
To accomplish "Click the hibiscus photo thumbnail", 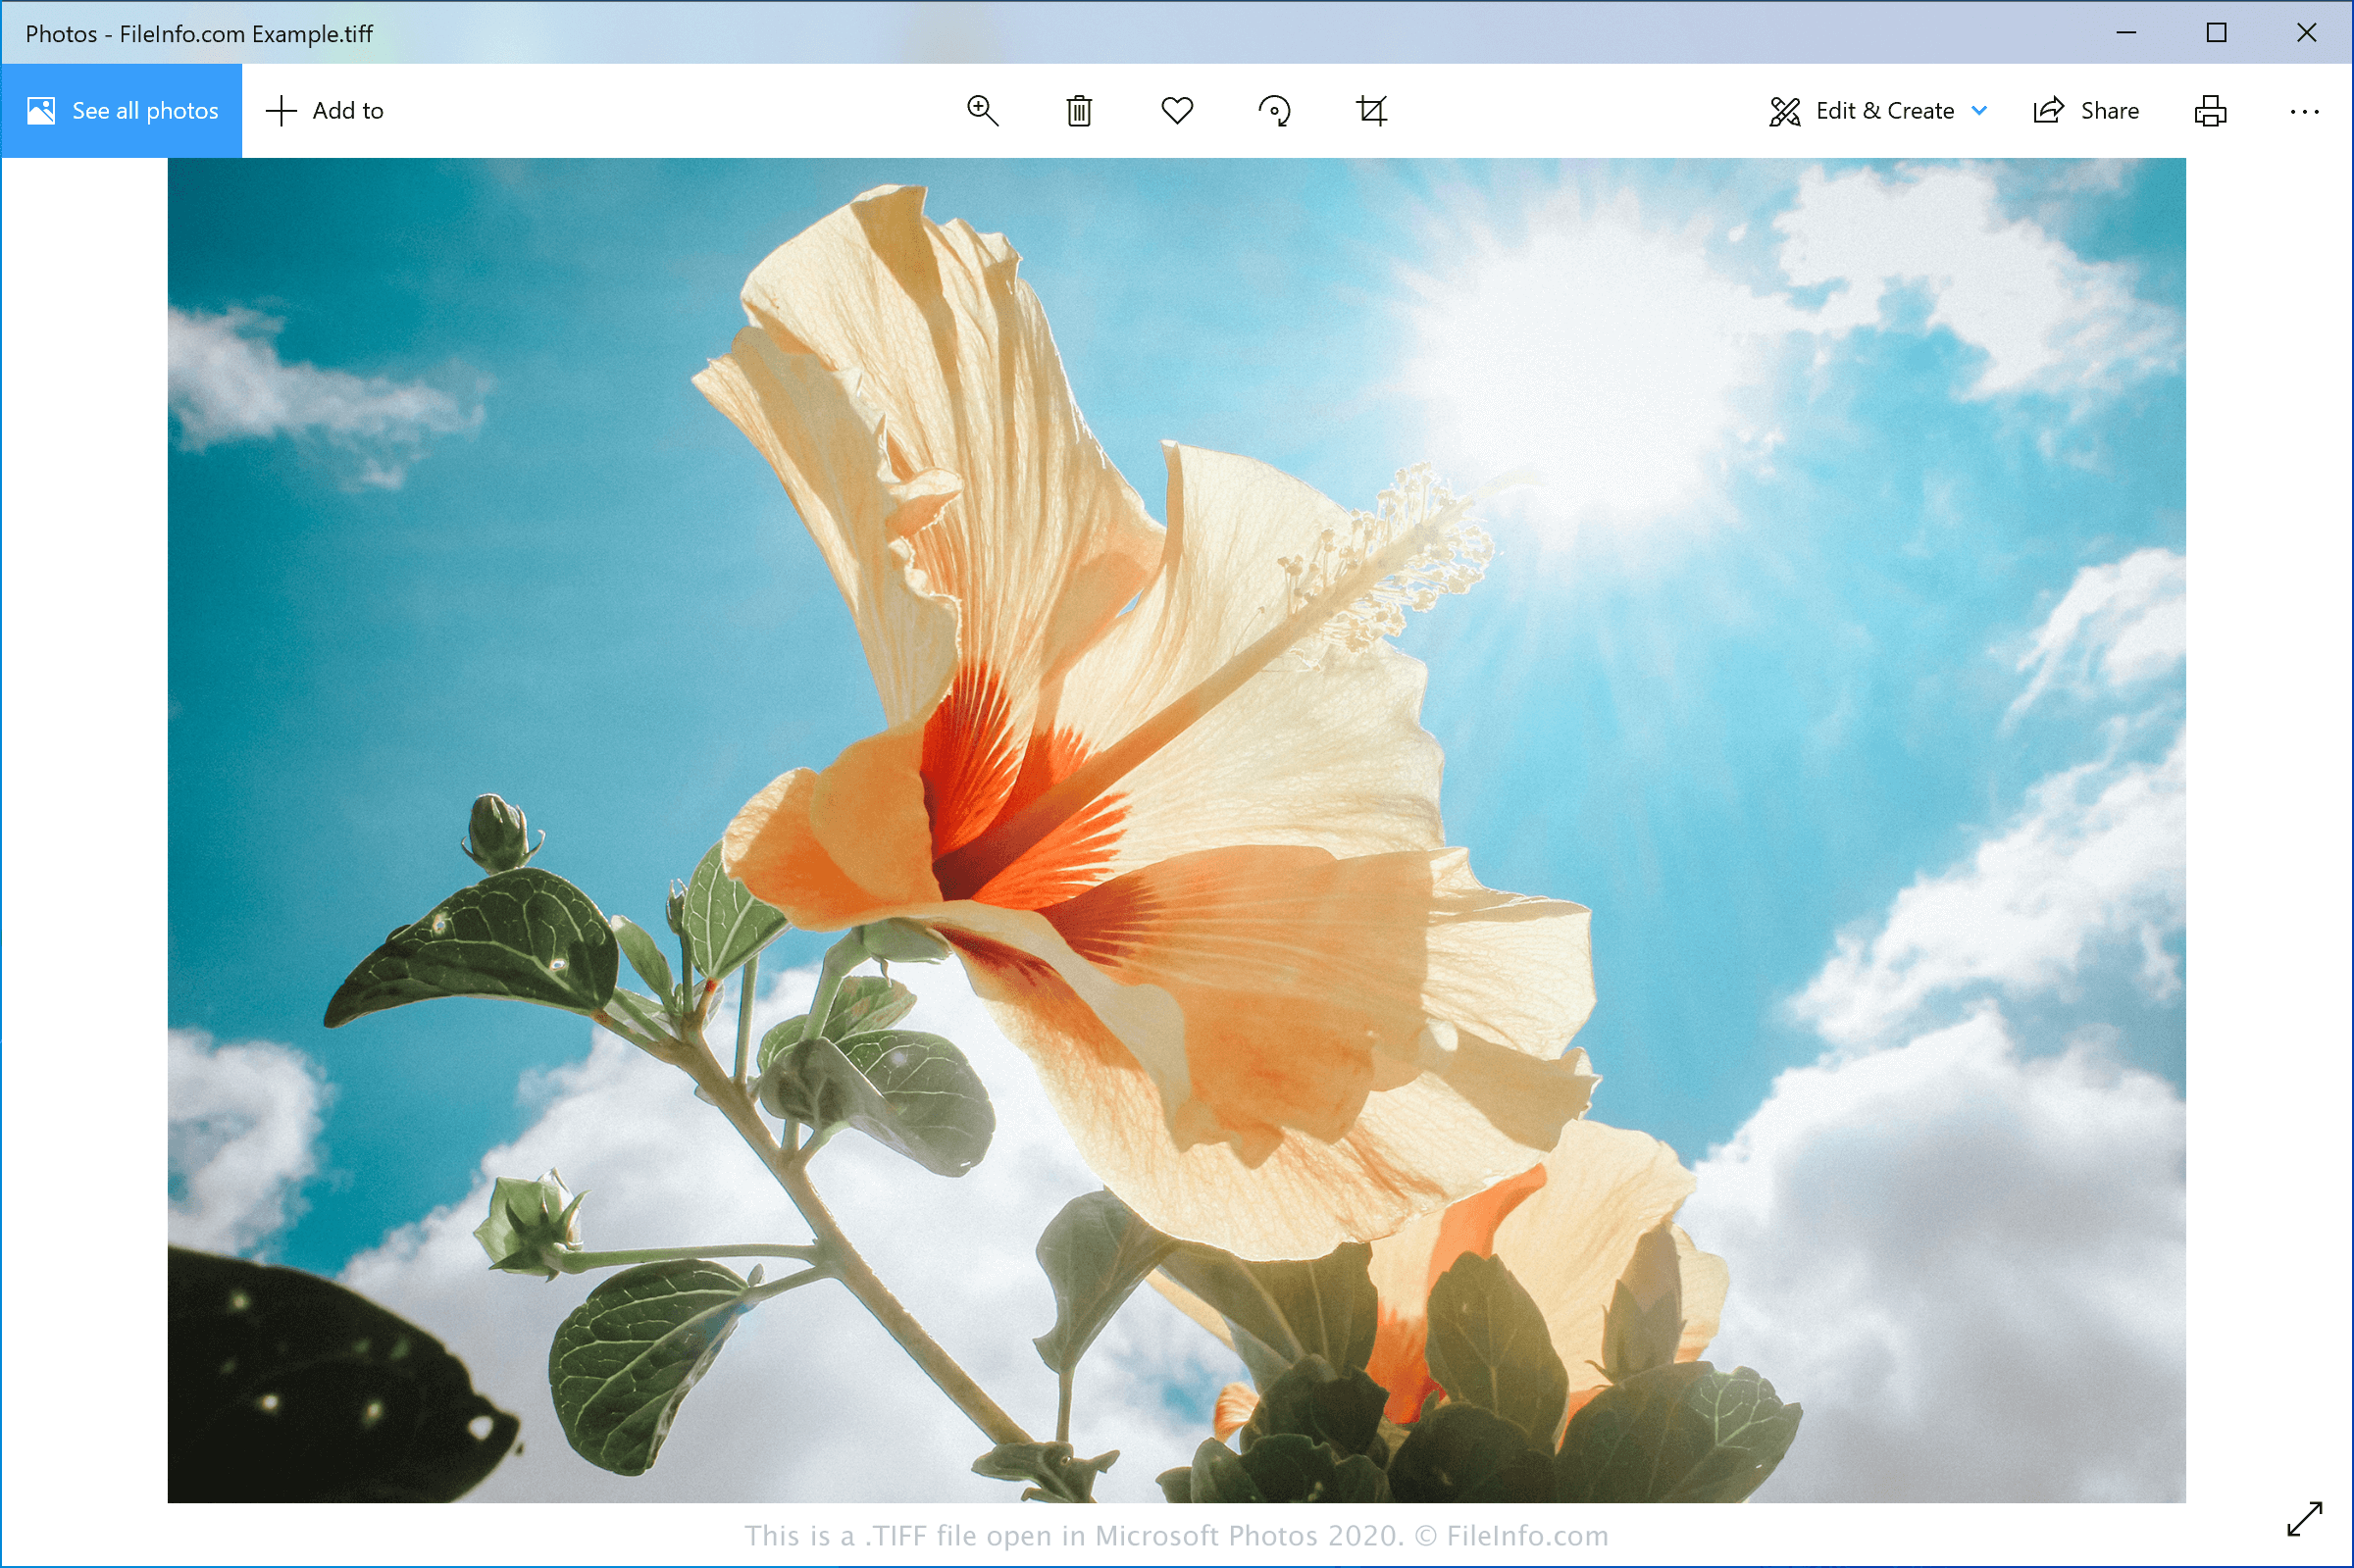I will coord(1176,832).
